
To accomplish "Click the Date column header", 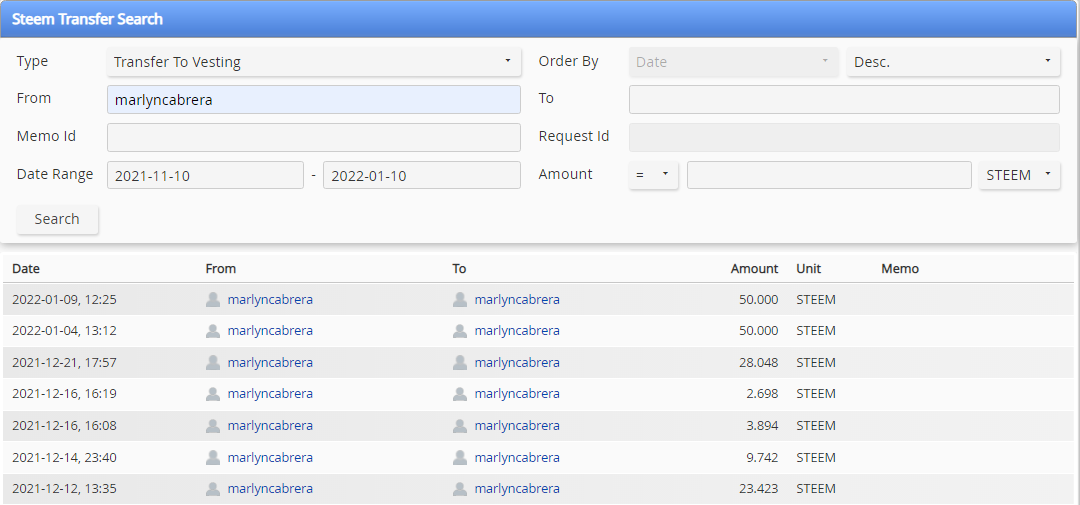I will pos(26,269).
